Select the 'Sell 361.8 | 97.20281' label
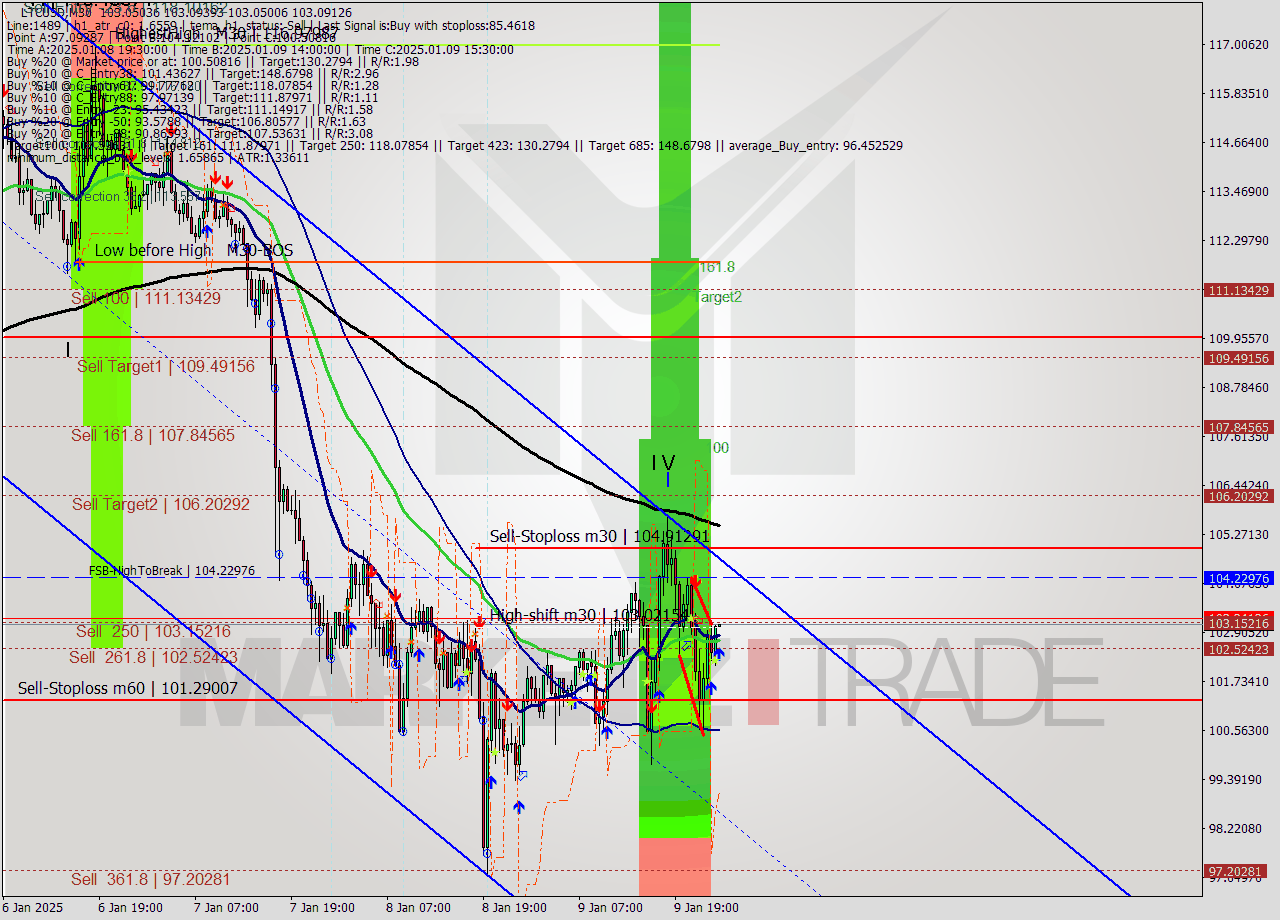This screenshot has height=920, width=1280. (x=151, y=879)
